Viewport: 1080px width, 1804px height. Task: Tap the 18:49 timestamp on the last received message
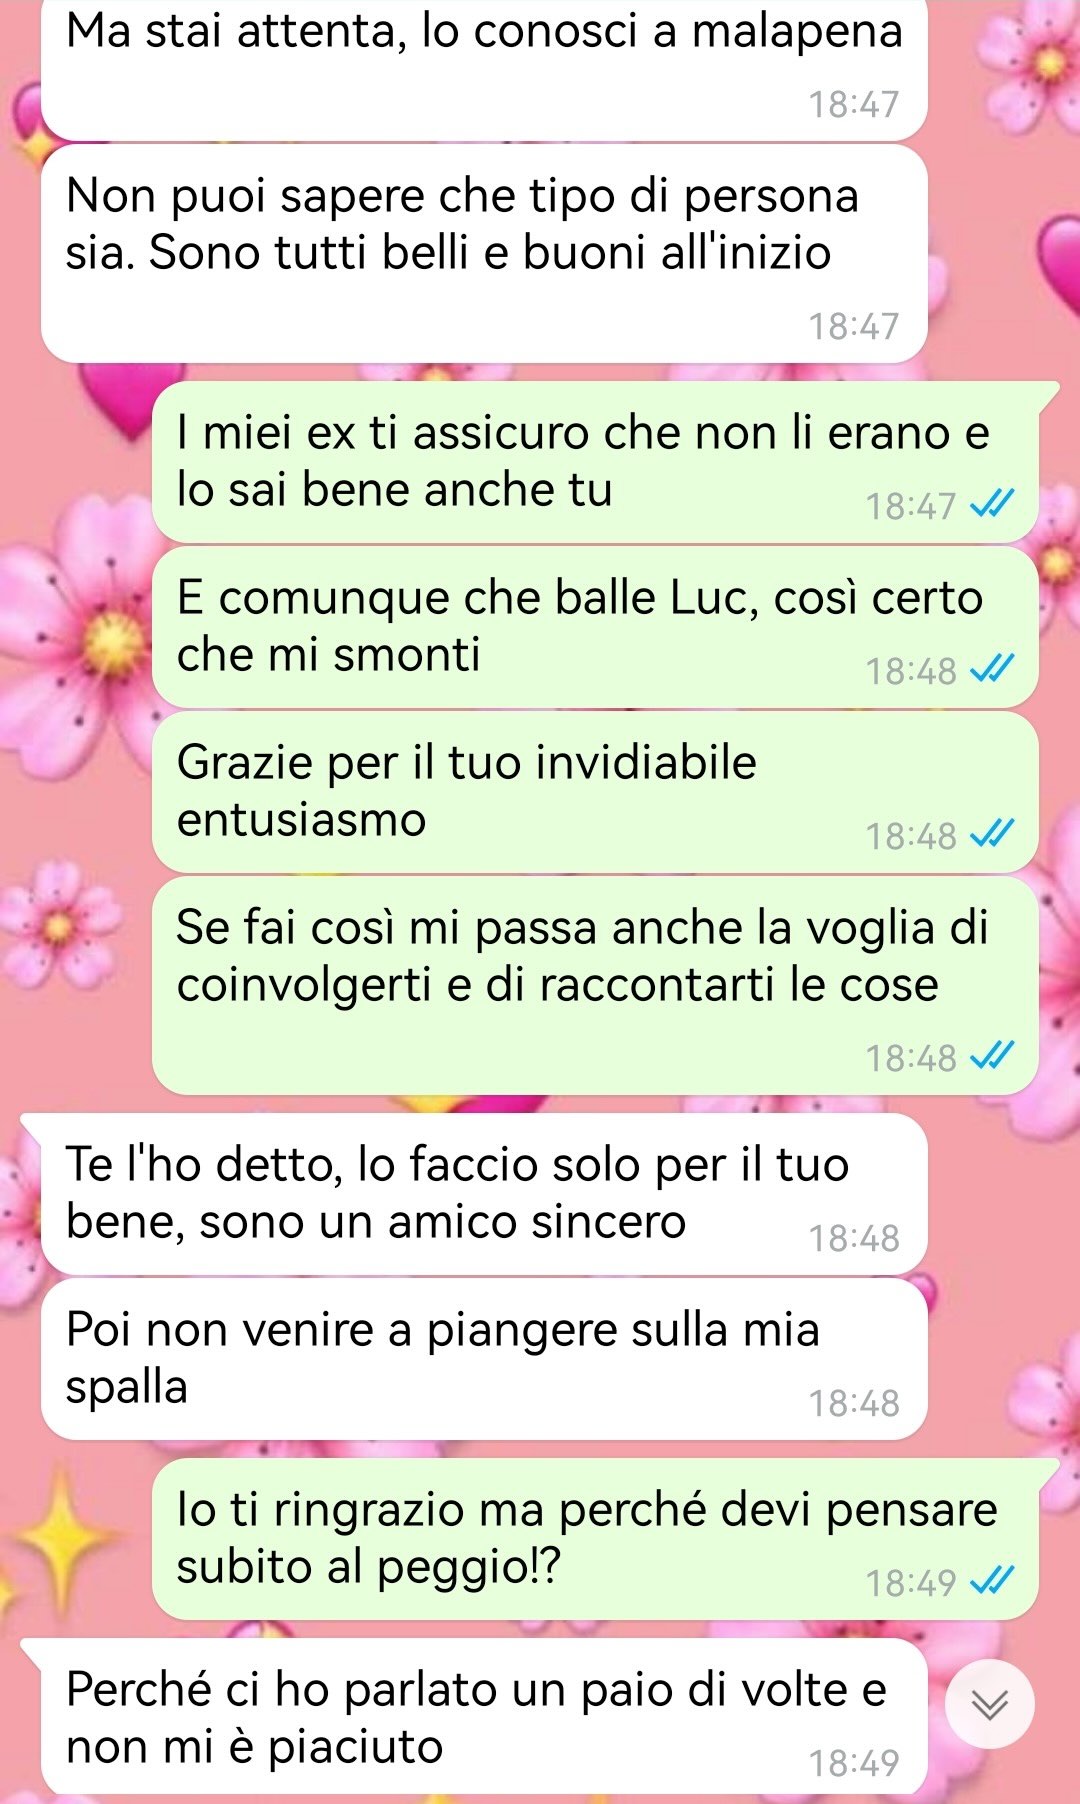(x=854, y=1763)
